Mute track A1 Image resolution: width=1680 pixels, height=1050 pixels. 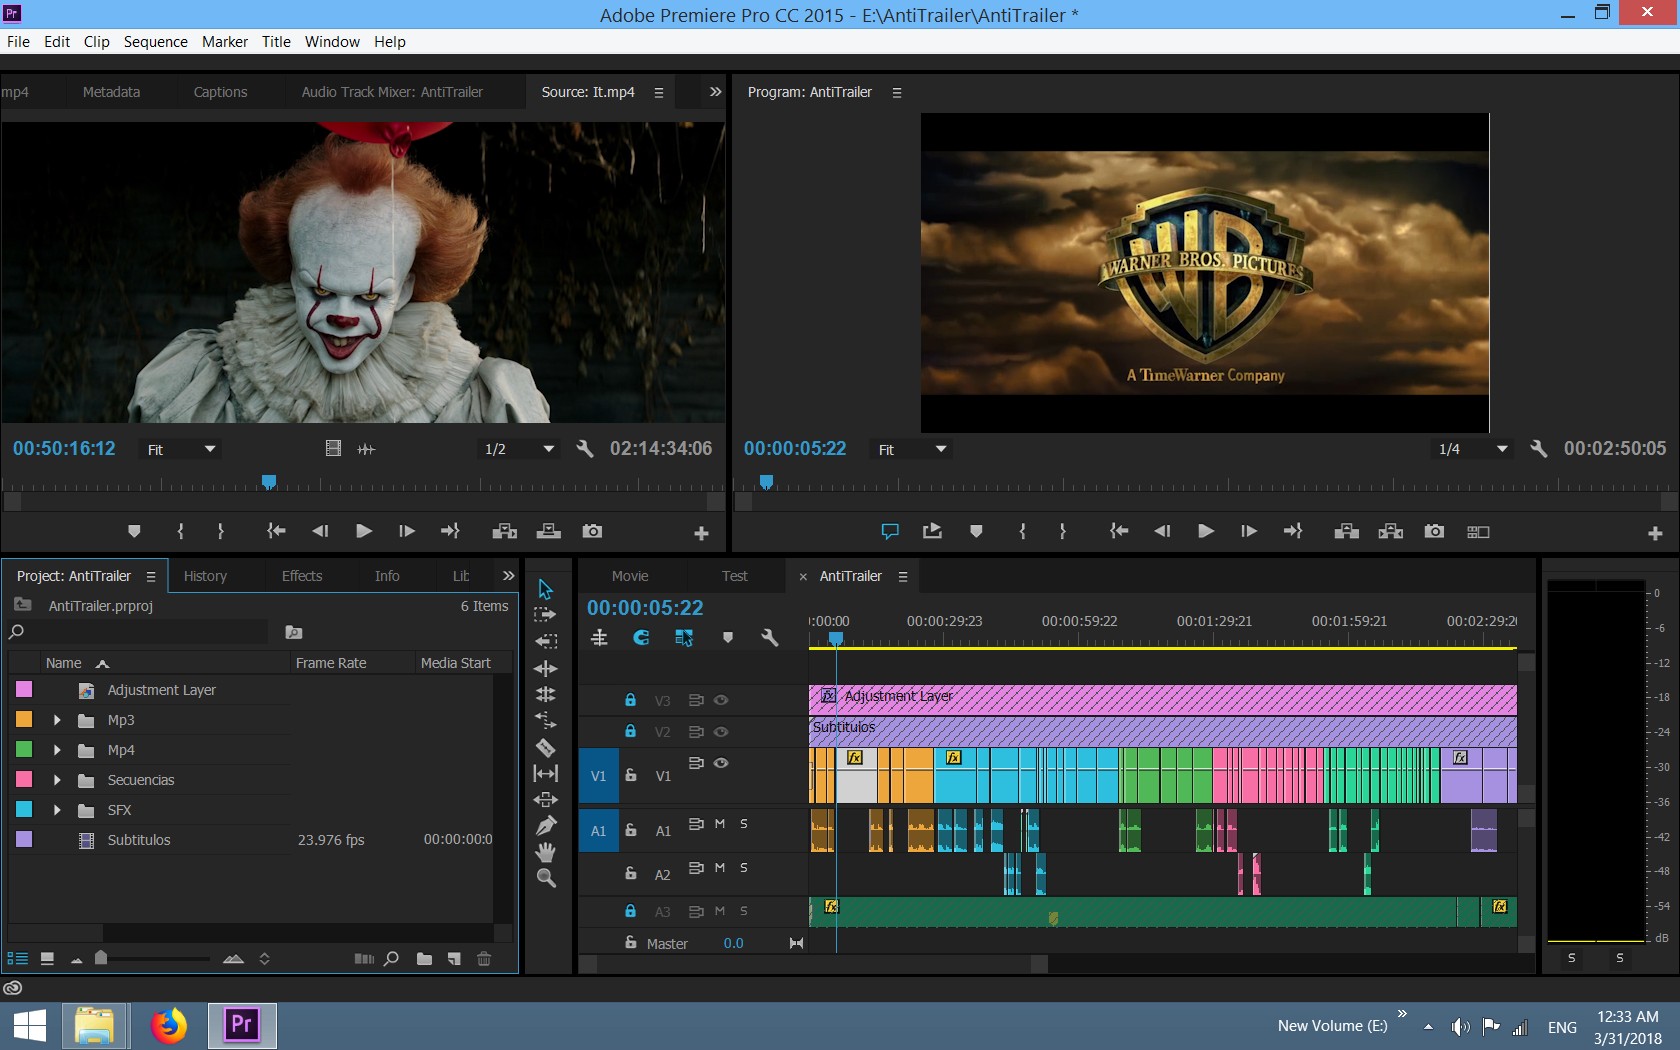720,824
